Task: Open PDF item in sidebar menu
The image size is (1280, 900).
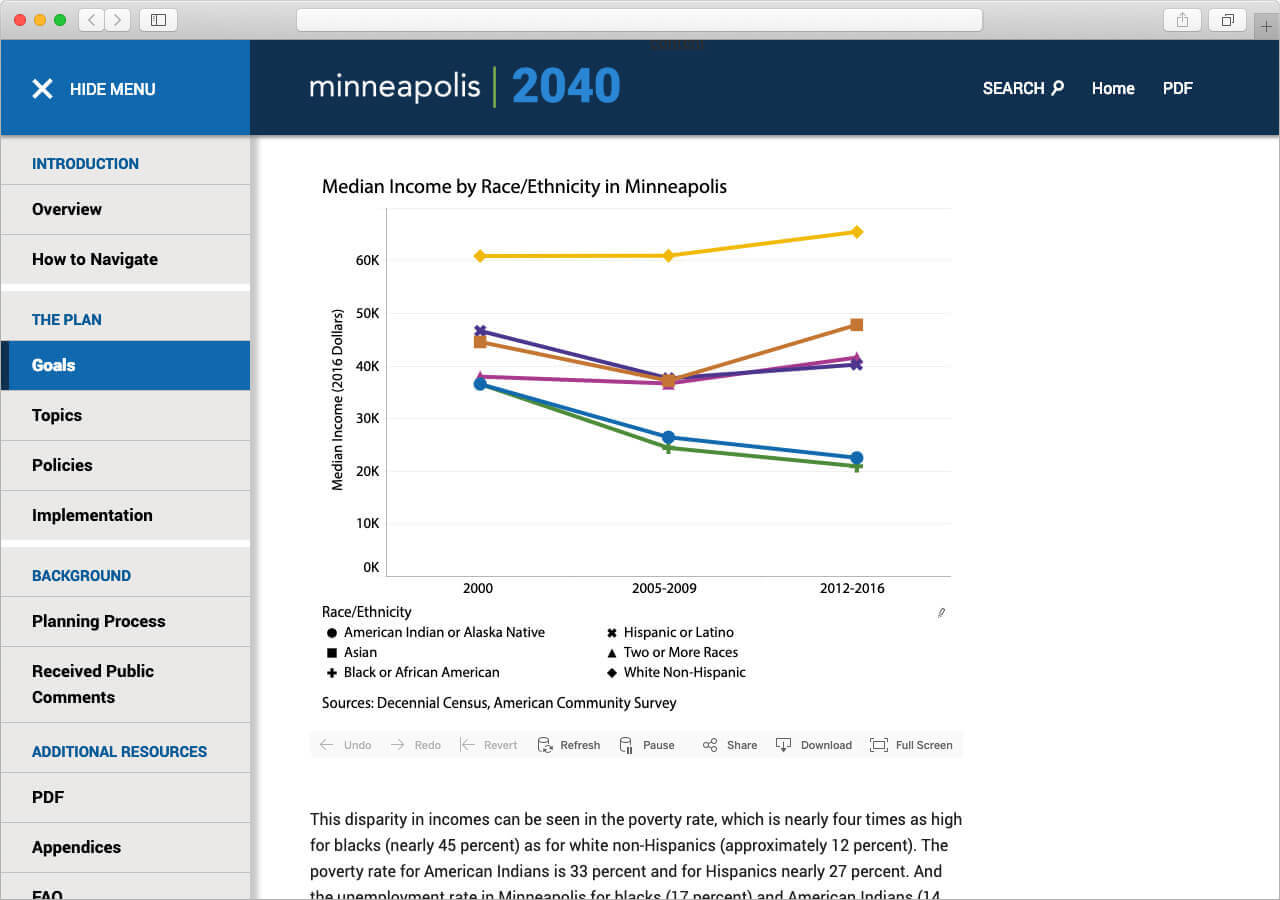Action: (x=125, y=797)
